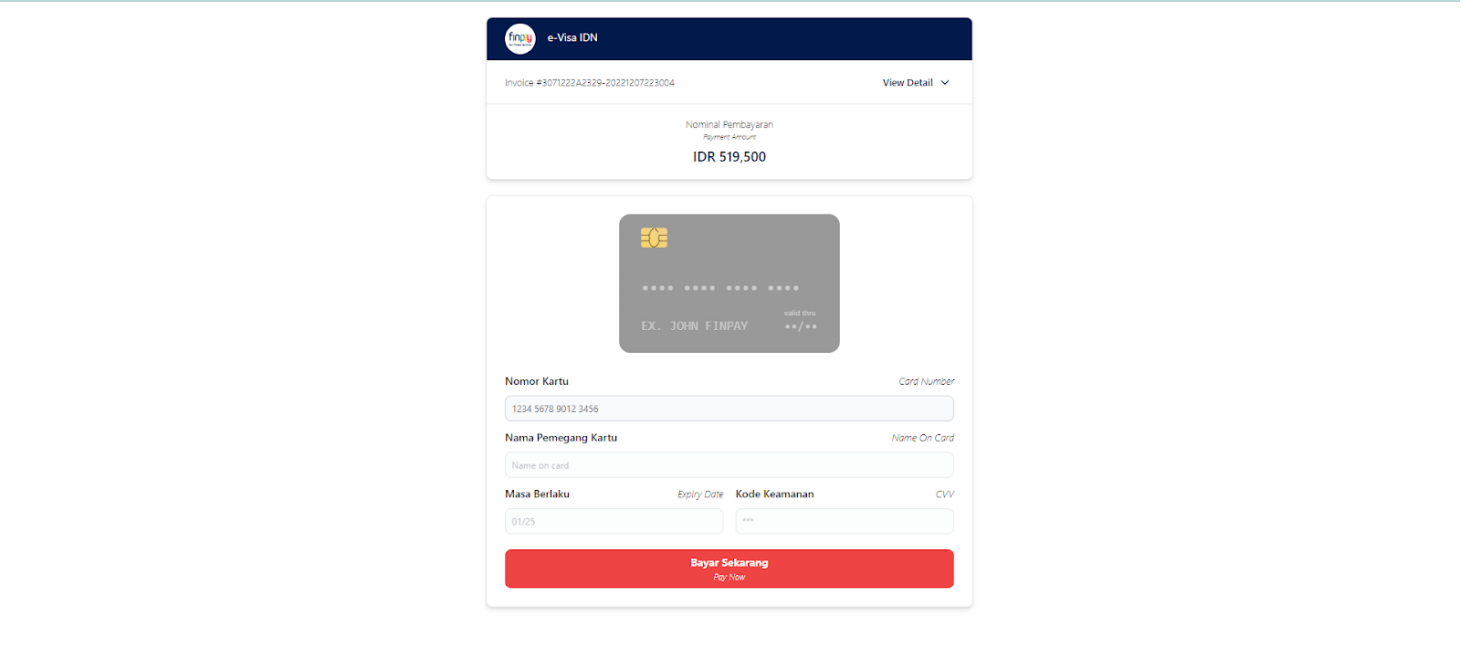Select the Masa Berlaku expiry date field
The height and width of the screenshot is (672, 1467).
[614, 521]
